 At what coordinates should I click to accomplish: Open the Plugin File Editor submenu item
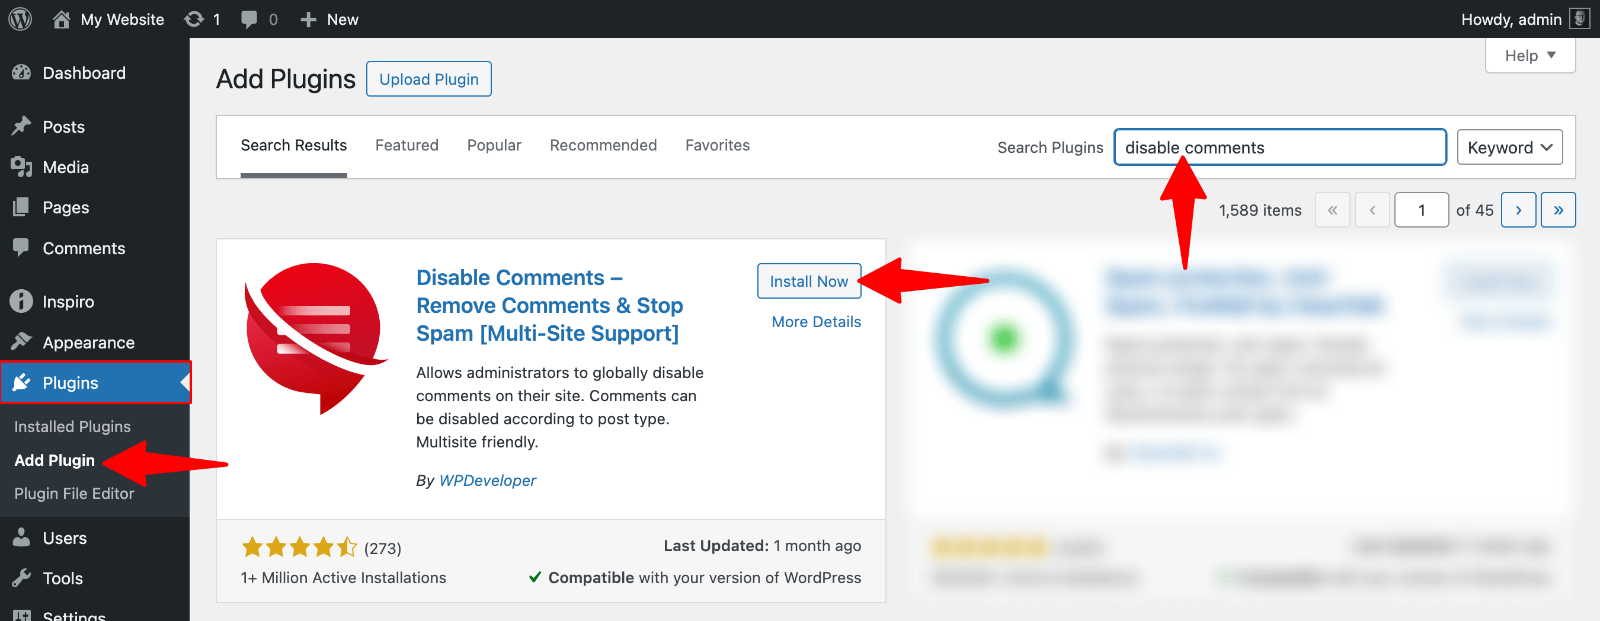pos(74,493)
